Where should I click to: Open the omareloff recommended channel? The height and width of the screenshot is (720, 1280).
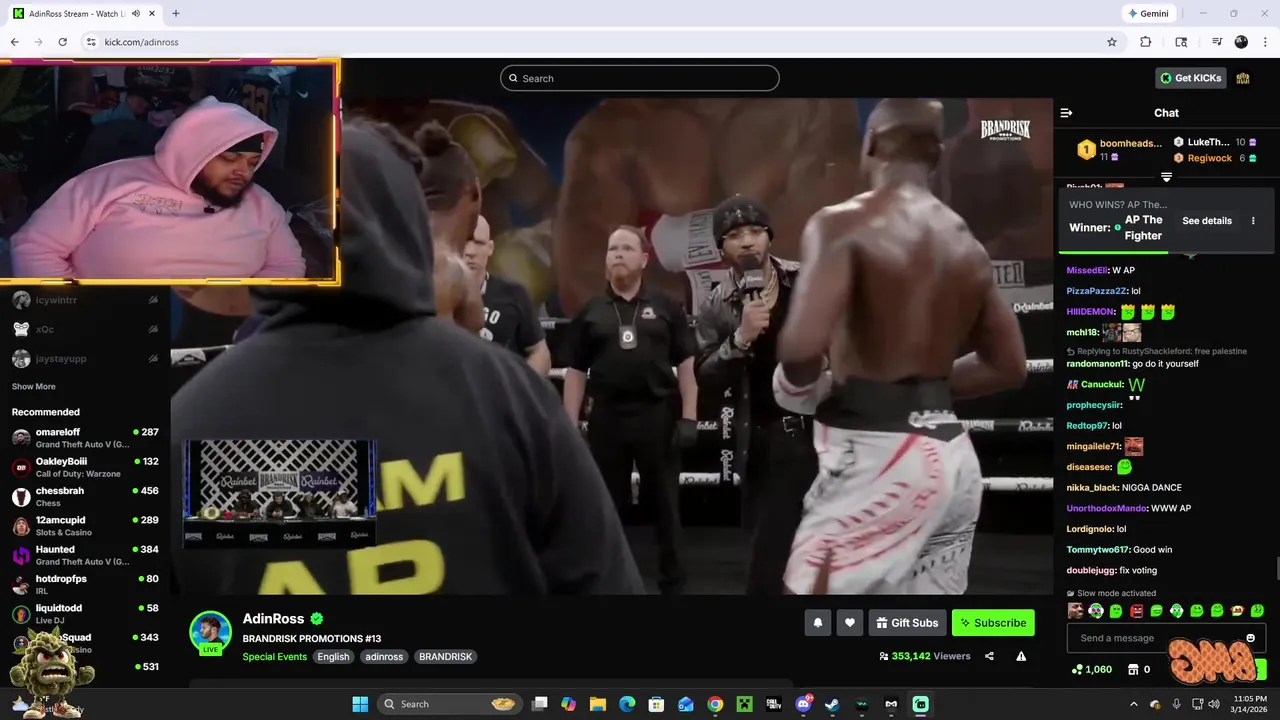pos(85,438)
